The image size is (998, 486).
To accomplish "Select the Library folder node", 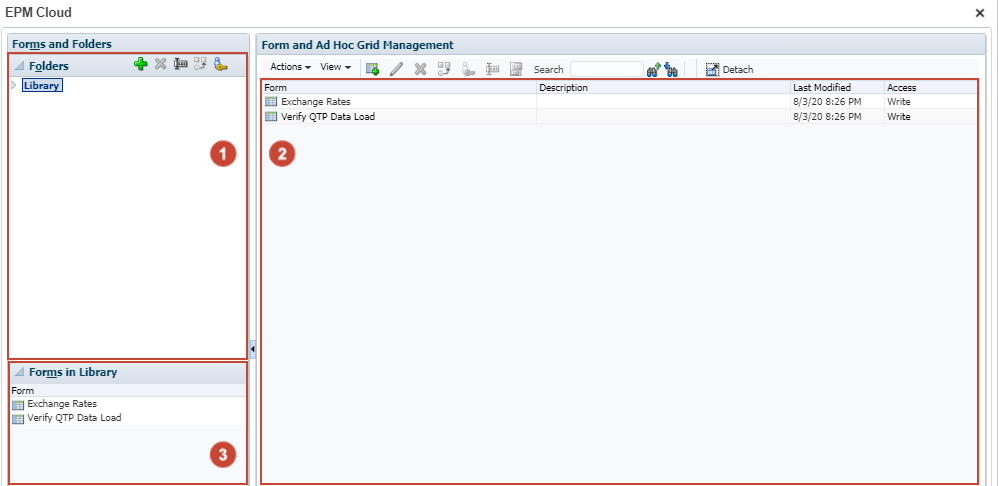I will 42,85.
